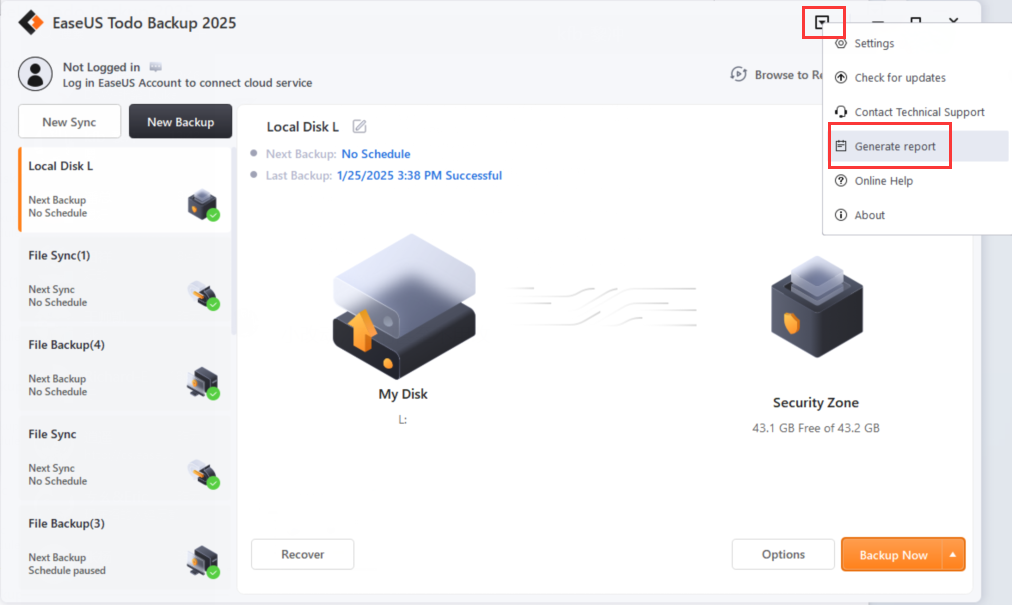Click the menu dropdown icon in title bar
1012x605 pixels.
[822, 22]
